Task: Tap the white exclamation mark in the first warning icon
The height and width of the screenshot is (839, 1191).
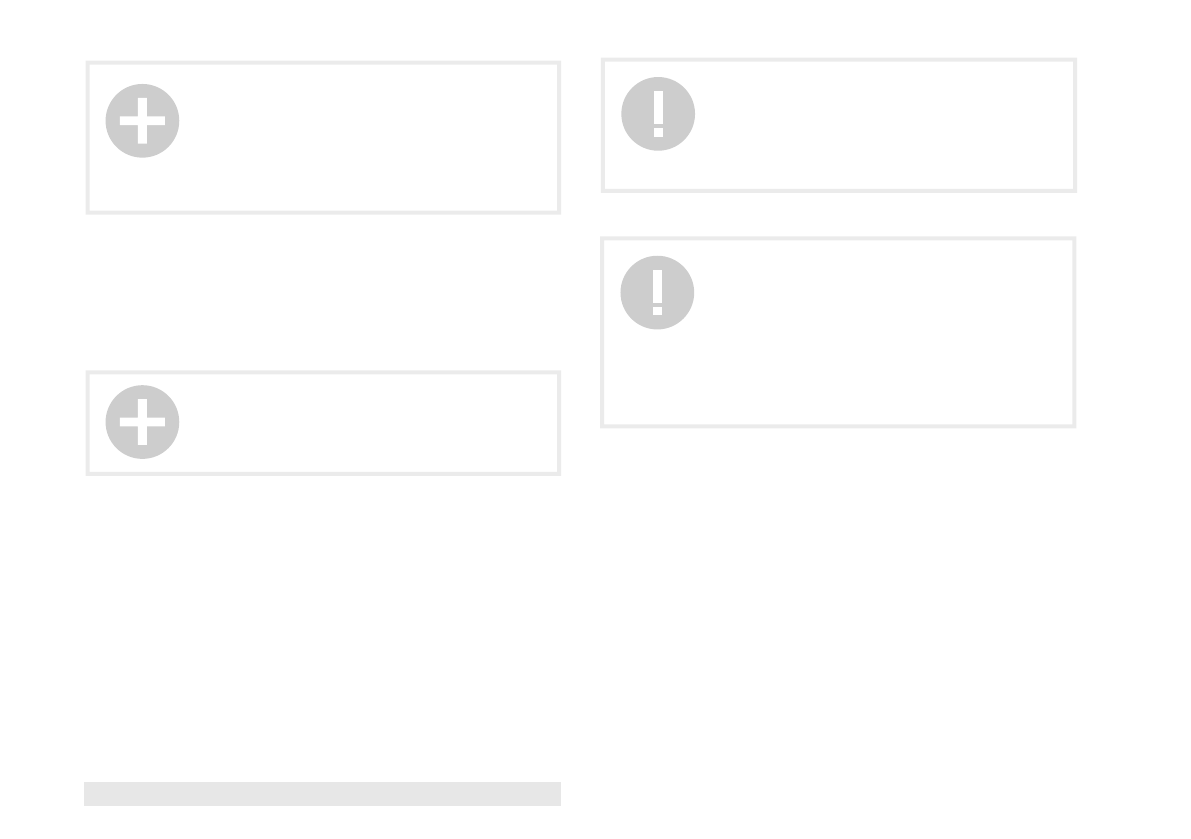Action: coord(658,114)
